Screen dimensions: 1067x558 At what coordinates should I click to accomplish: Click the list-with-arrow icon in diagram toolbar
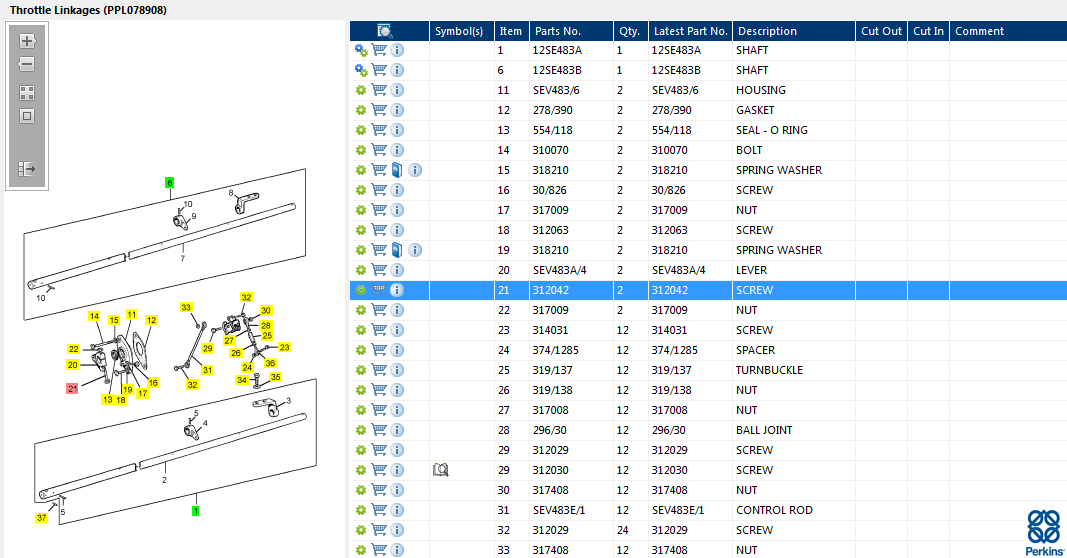click(x=27, y=169)
